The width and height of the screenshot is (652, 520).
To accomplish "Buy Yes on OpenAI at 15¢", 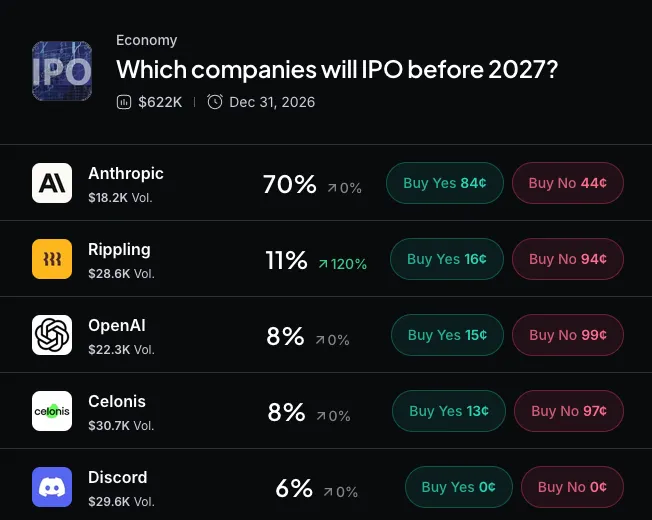I will (x=447, y=335).
